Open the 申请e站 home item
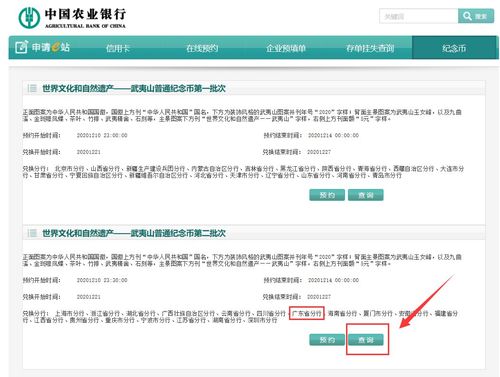Image resolution: width=500 pixels, height=377 pixels. [x=43, y=47]
